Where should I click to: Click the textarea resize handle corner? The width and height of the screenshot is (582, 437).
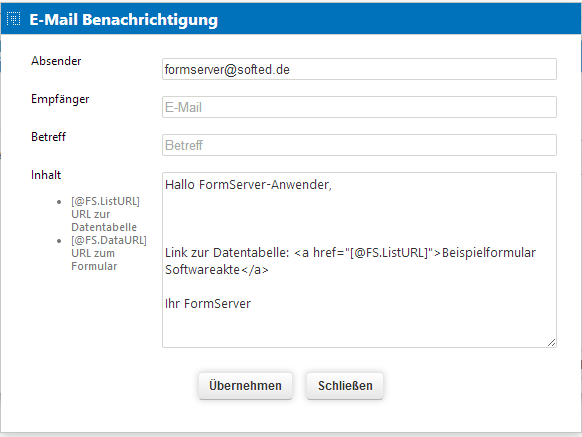coord(552,343)
